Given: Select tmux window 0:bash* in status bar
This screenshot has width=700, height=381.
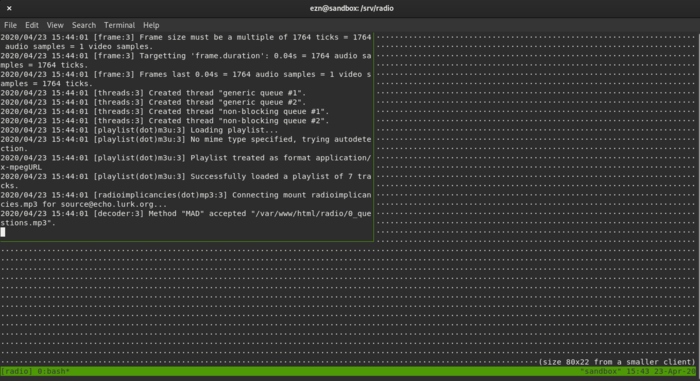Looking at the screenshot, I should (x=54, y=371).
